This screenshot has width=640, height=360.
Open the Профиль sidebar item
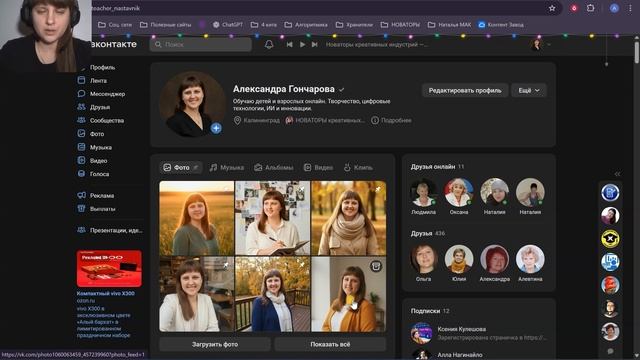102,67
